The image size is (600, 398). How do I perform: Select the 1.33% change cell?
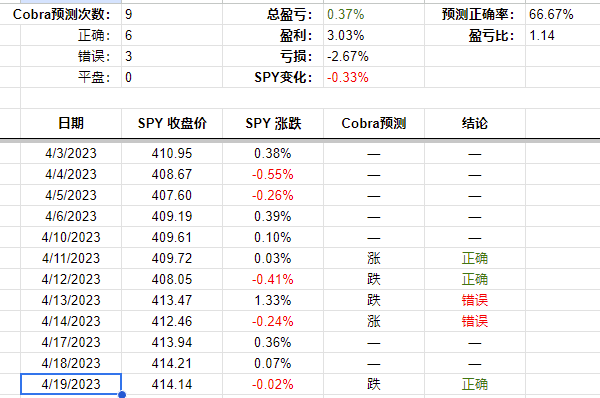(x=273, y=300)
